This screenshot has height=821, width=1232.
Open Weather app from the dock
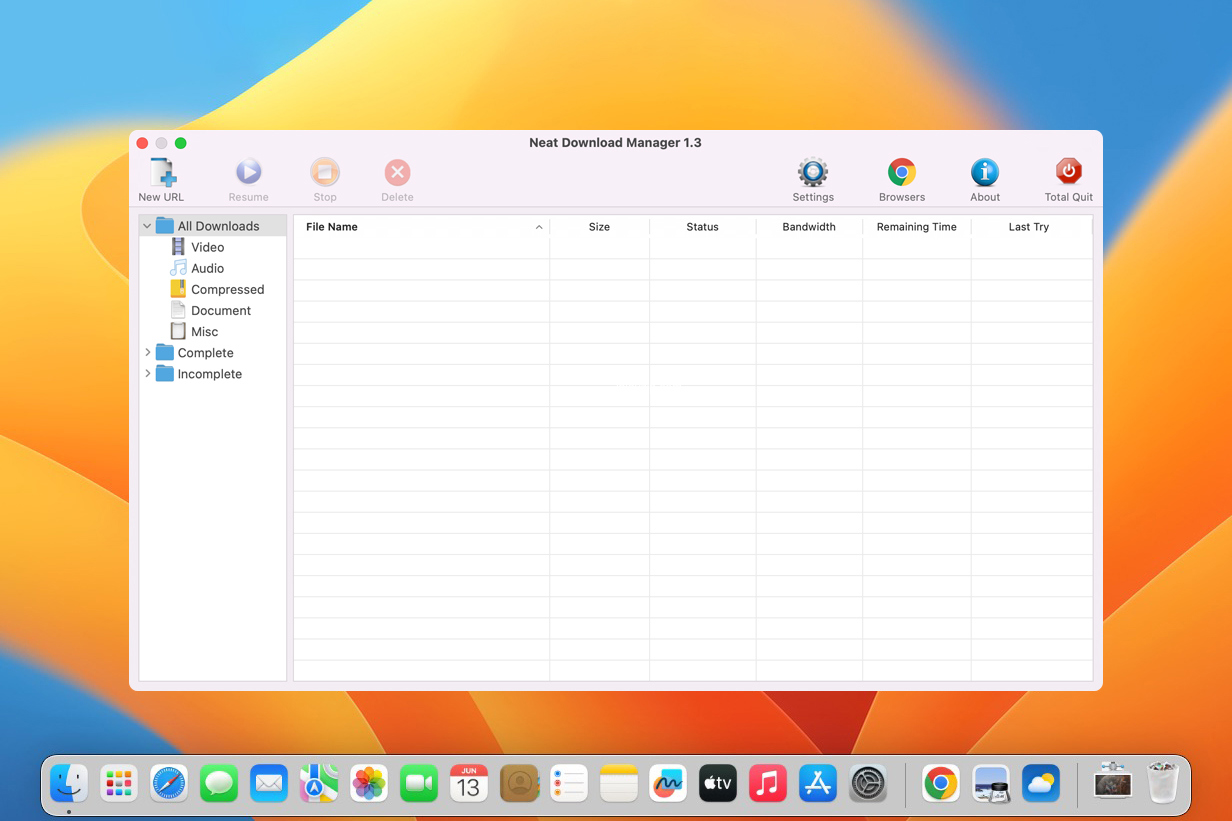coord(1041,783)
